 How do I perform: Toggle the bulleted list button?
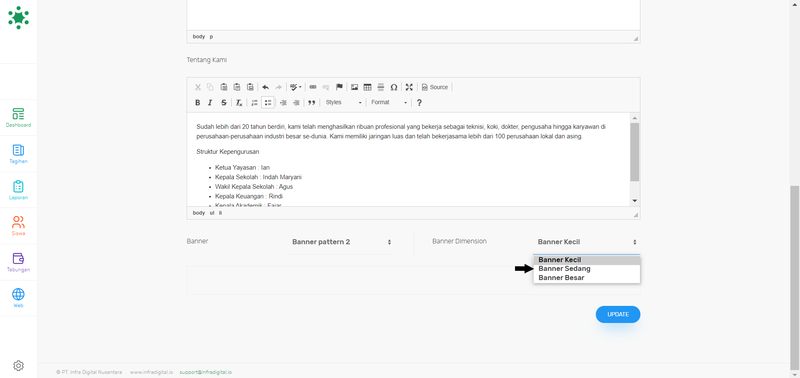267,103
